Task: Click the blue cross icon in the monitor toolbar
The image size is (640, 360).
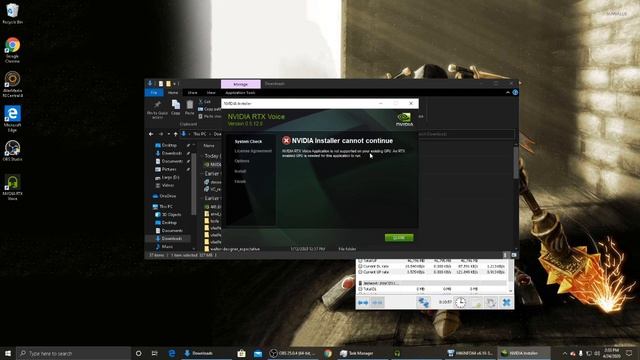Action: pyautogui.click(x=507, y=302)
